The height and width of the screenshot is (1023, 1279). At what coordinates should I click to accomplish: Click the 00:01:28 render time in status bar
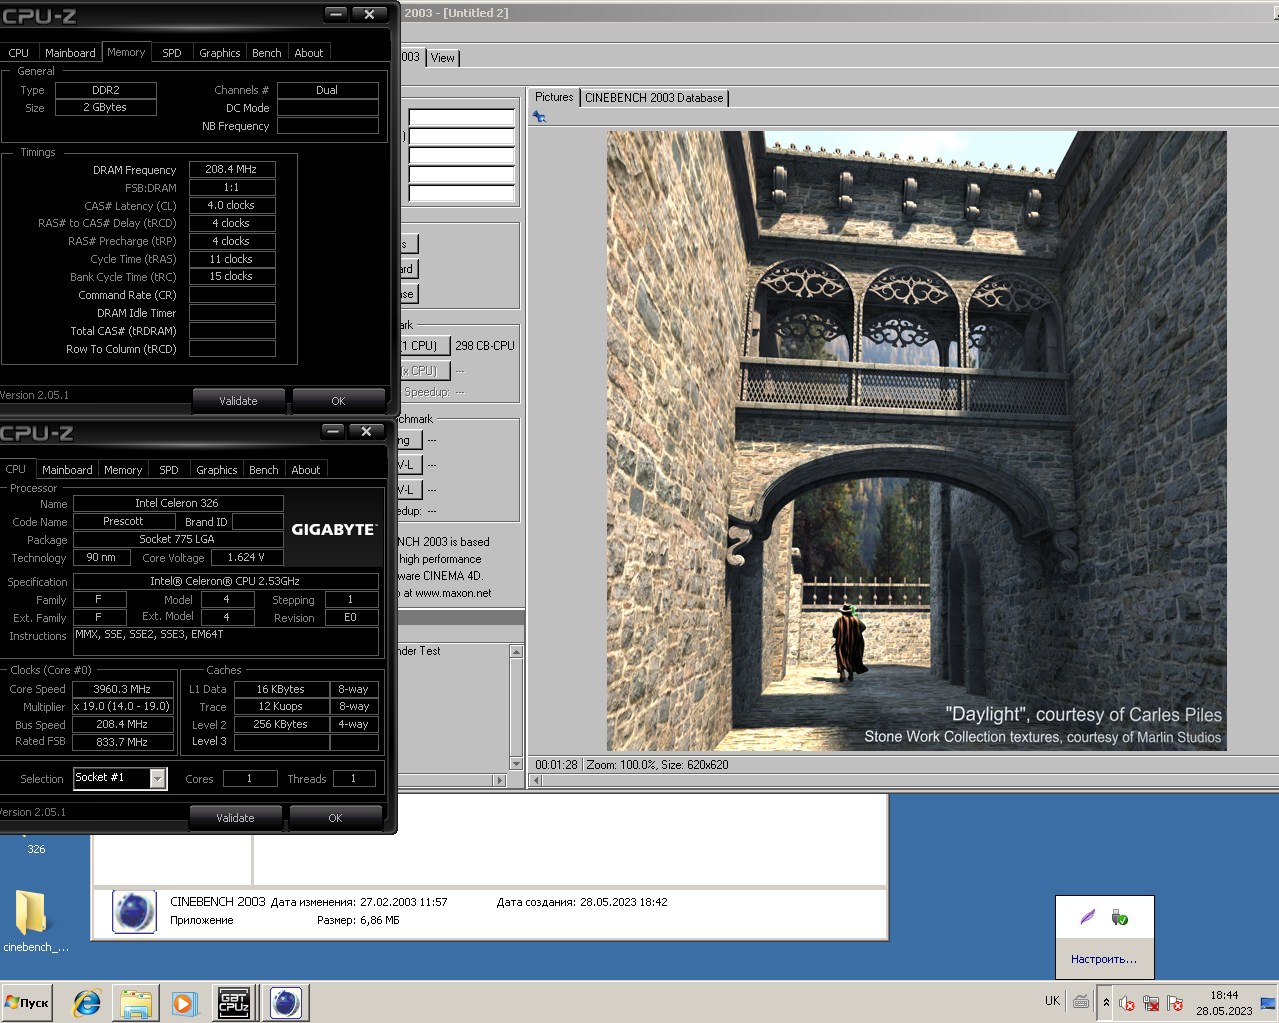point(556,765)
